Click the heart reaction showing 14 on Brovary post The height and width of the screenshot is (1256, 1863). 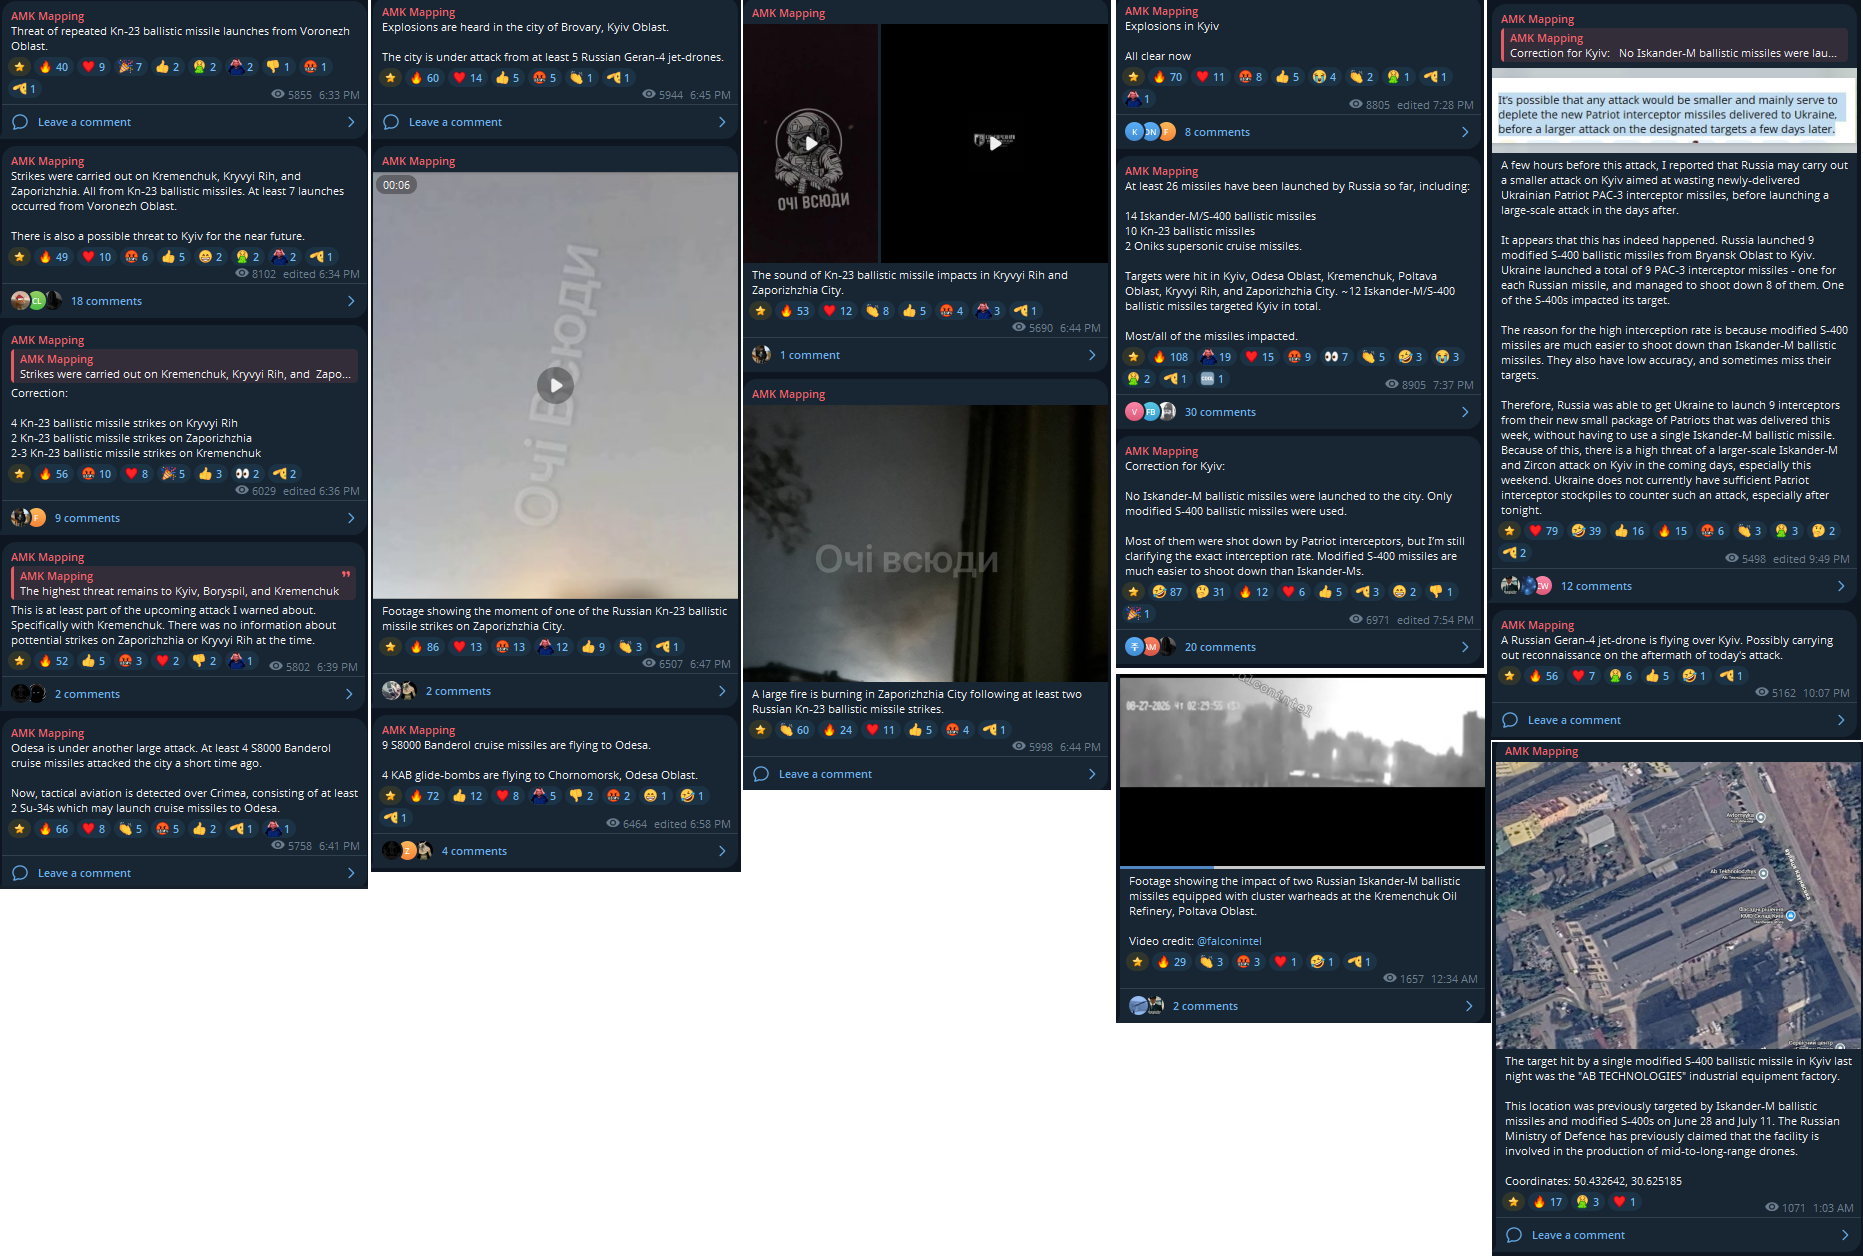tap(468, 78)
